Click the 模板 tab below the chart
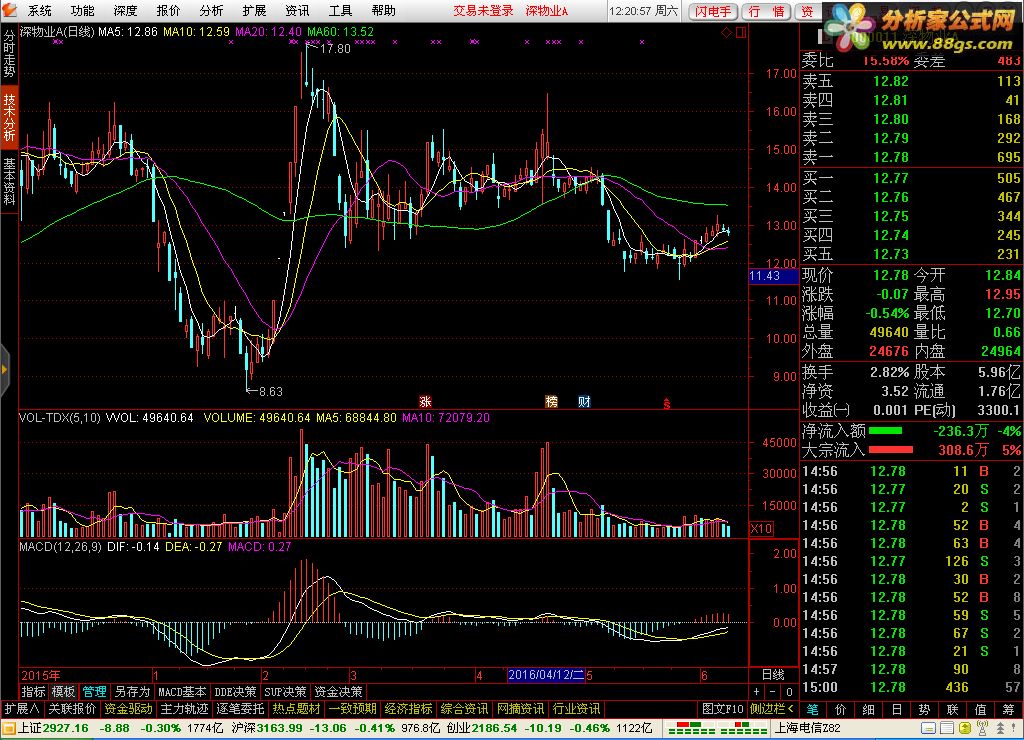 pos(63,692)
